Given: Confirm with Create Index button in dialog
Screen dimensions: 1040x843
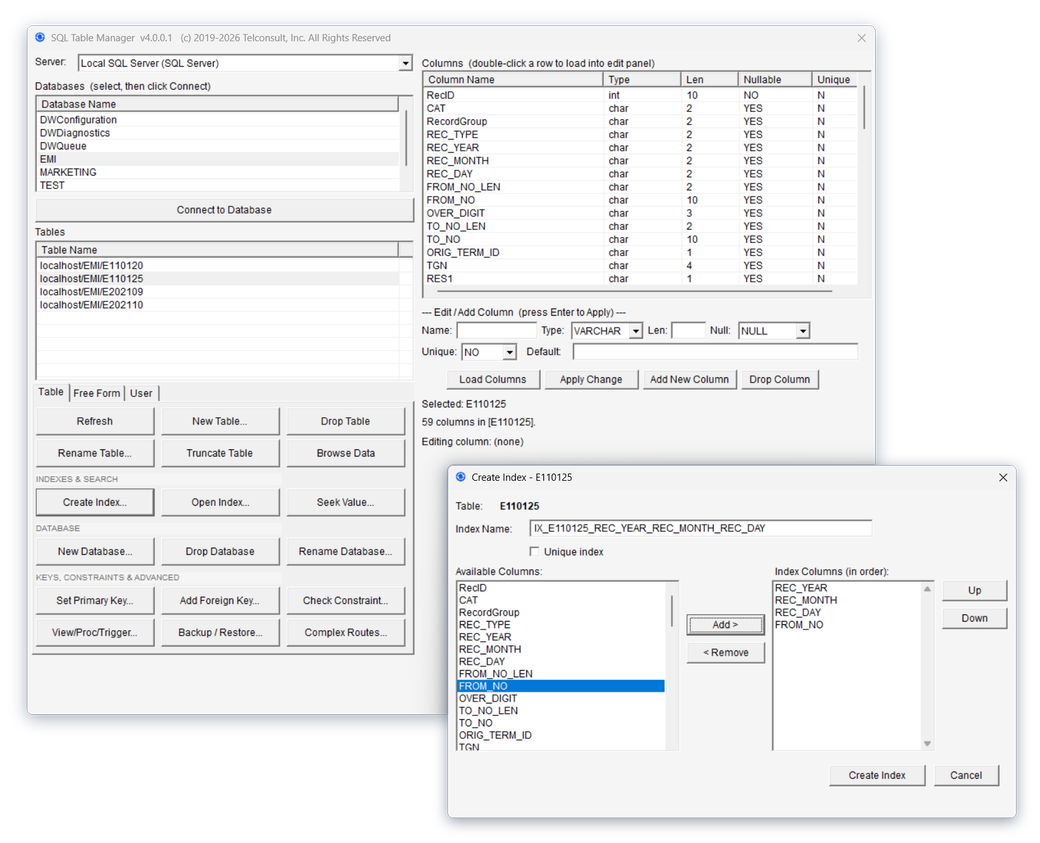Looking at the screenshot, I should pos(877,775).
